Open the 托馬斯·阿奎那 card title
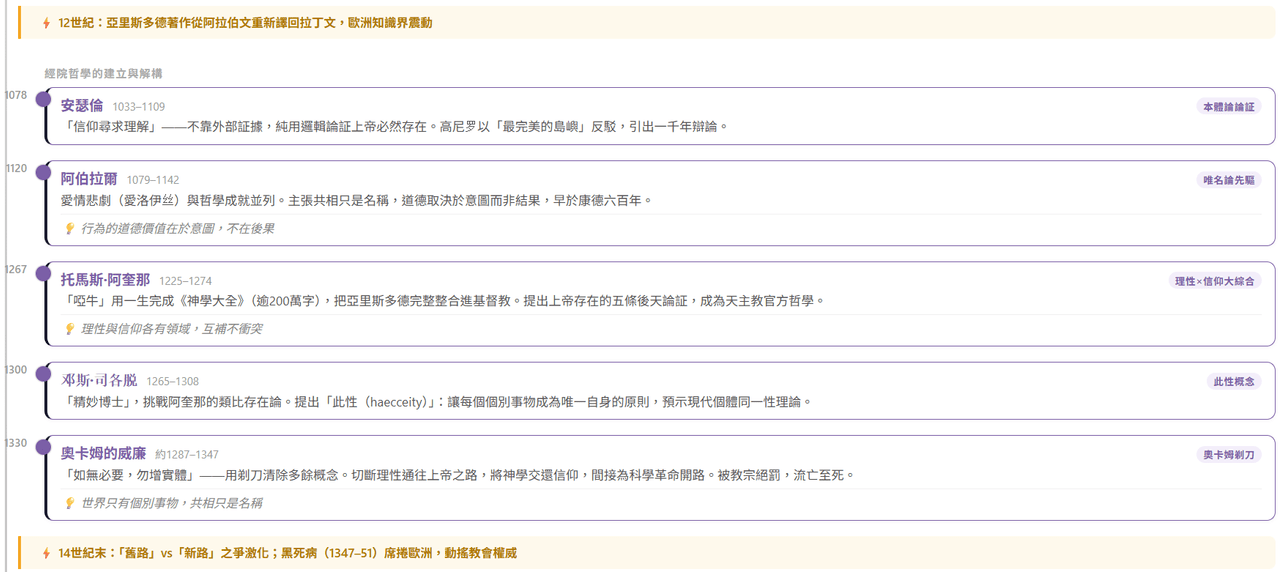The image size is (1279, 572). (105, 280)
